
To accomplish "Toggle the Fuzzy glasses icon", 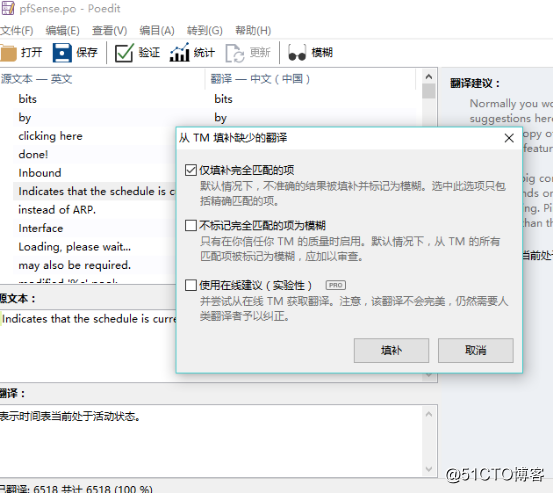I will coord(297,53).
